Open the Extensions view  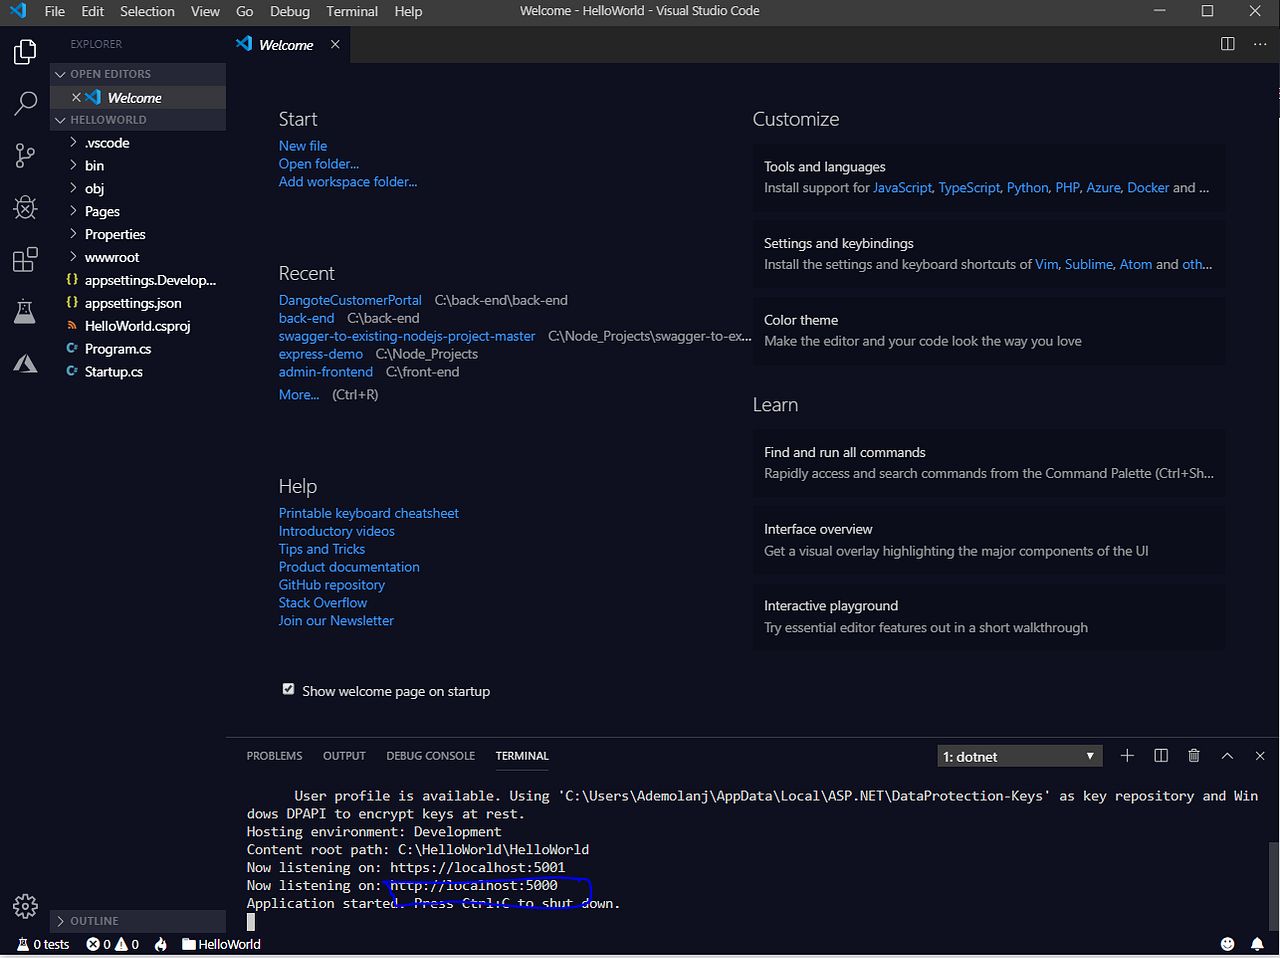click(x=25, y=259)
